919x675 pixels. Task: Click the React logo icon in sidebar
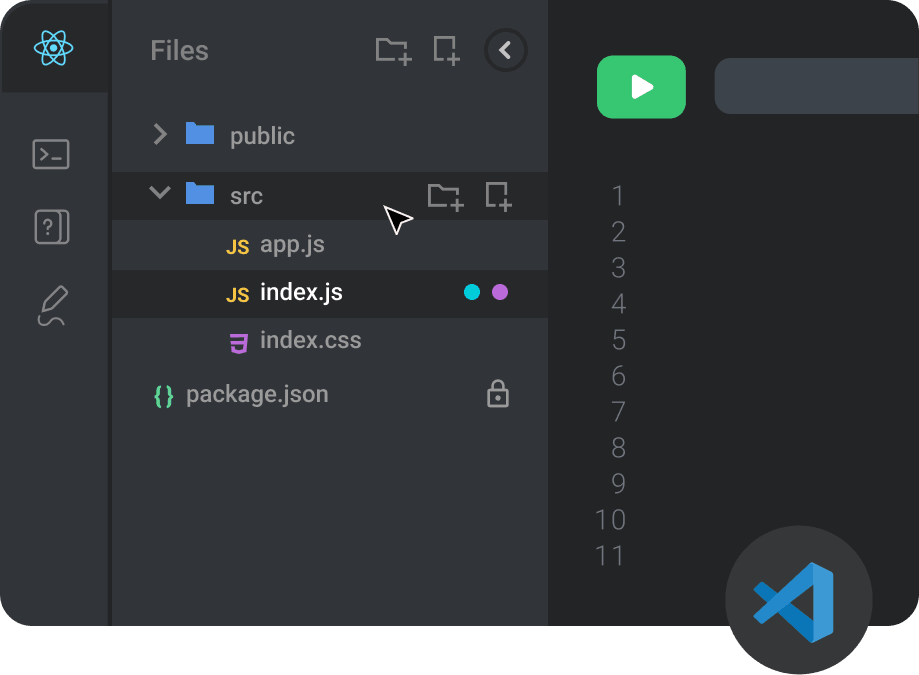pos(53,47)
